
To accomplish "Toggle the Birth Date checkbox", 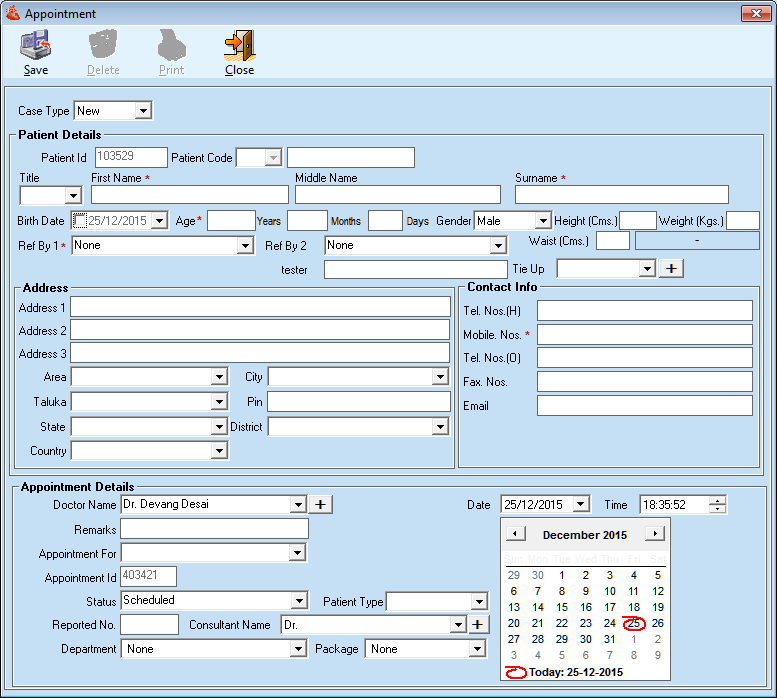I will point(80,221).
